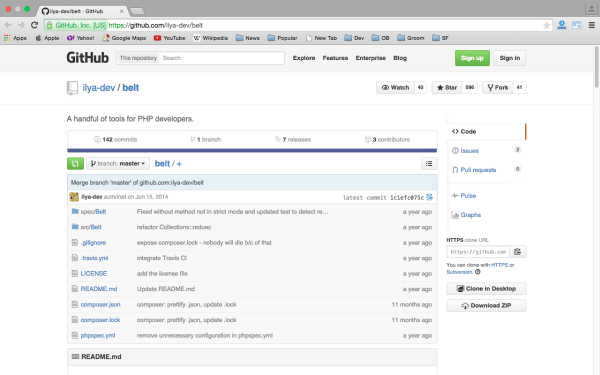The image size is (600, 375).
Task: Click the ilya-dev owner link
Action: (x=99, y=88)
